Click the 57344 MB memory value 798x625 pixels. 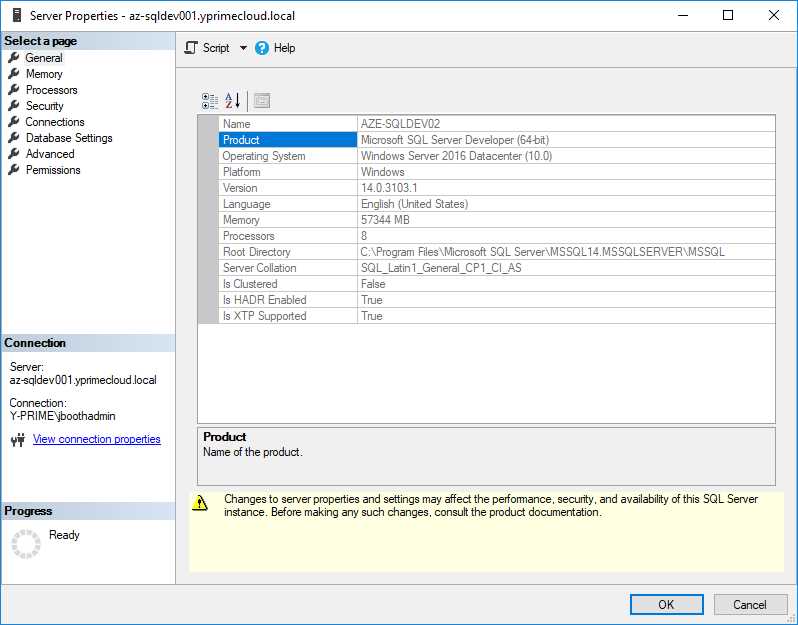click(385, 220)
